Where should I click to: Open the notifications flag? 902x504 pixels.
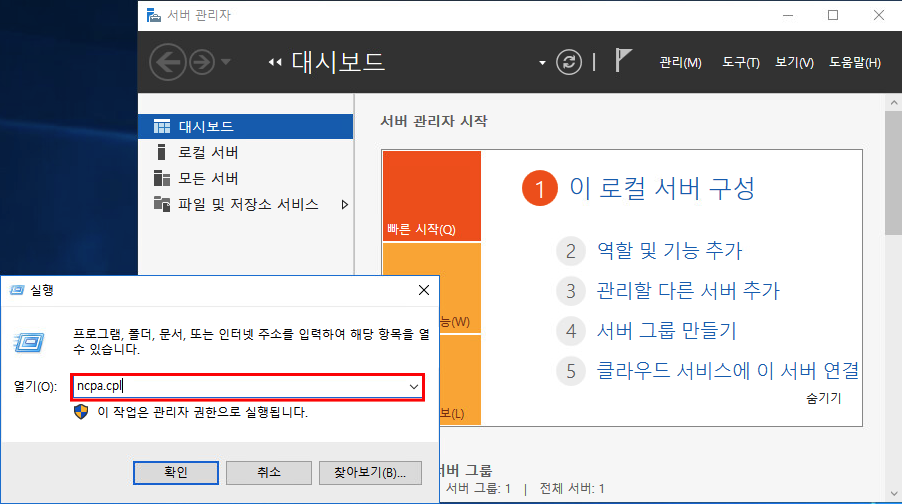click(623, 60)
